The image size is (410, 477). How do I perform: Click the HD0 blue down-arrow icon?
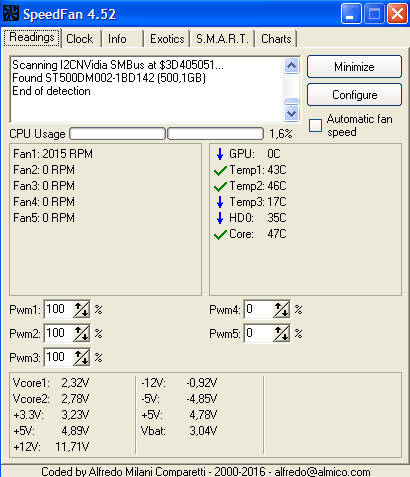[x=220, y=218]
